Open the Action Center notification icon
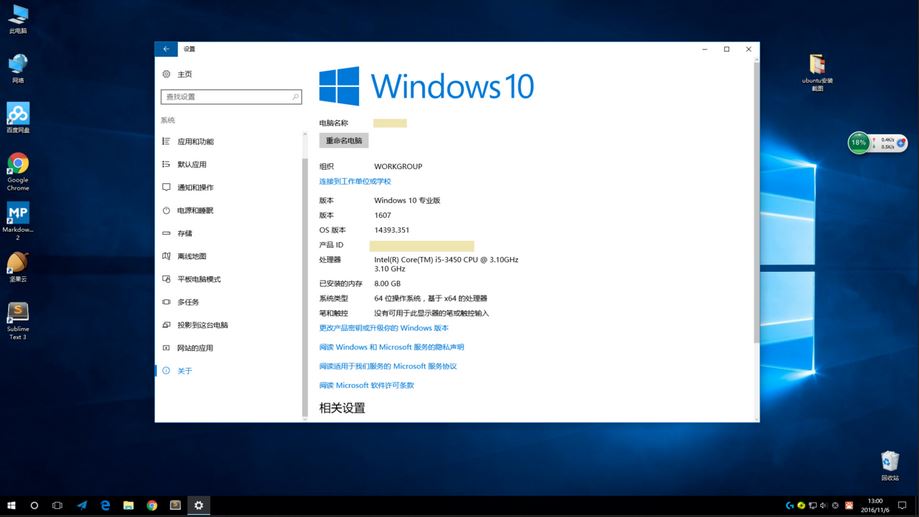This screenshot has width=919, height=517. [902, 505]
